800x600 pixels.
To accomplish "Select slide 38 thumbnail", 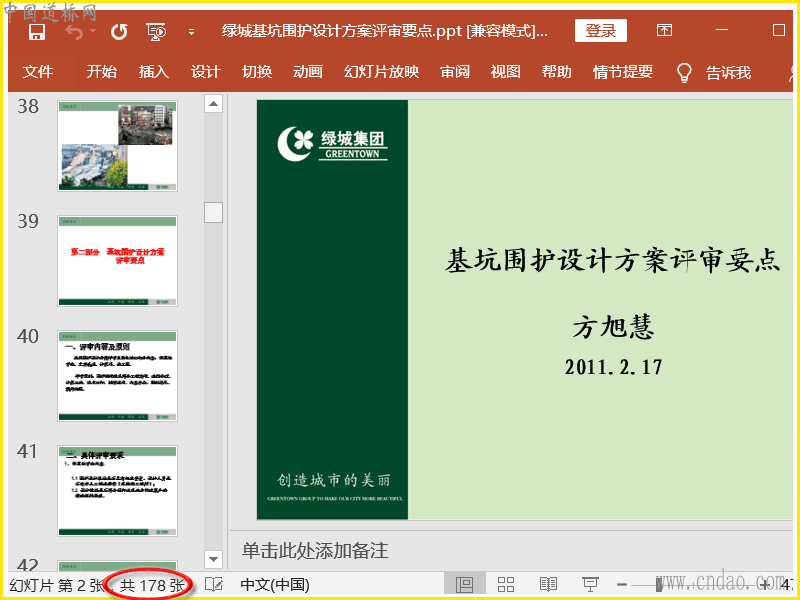I will coord(117,146).
